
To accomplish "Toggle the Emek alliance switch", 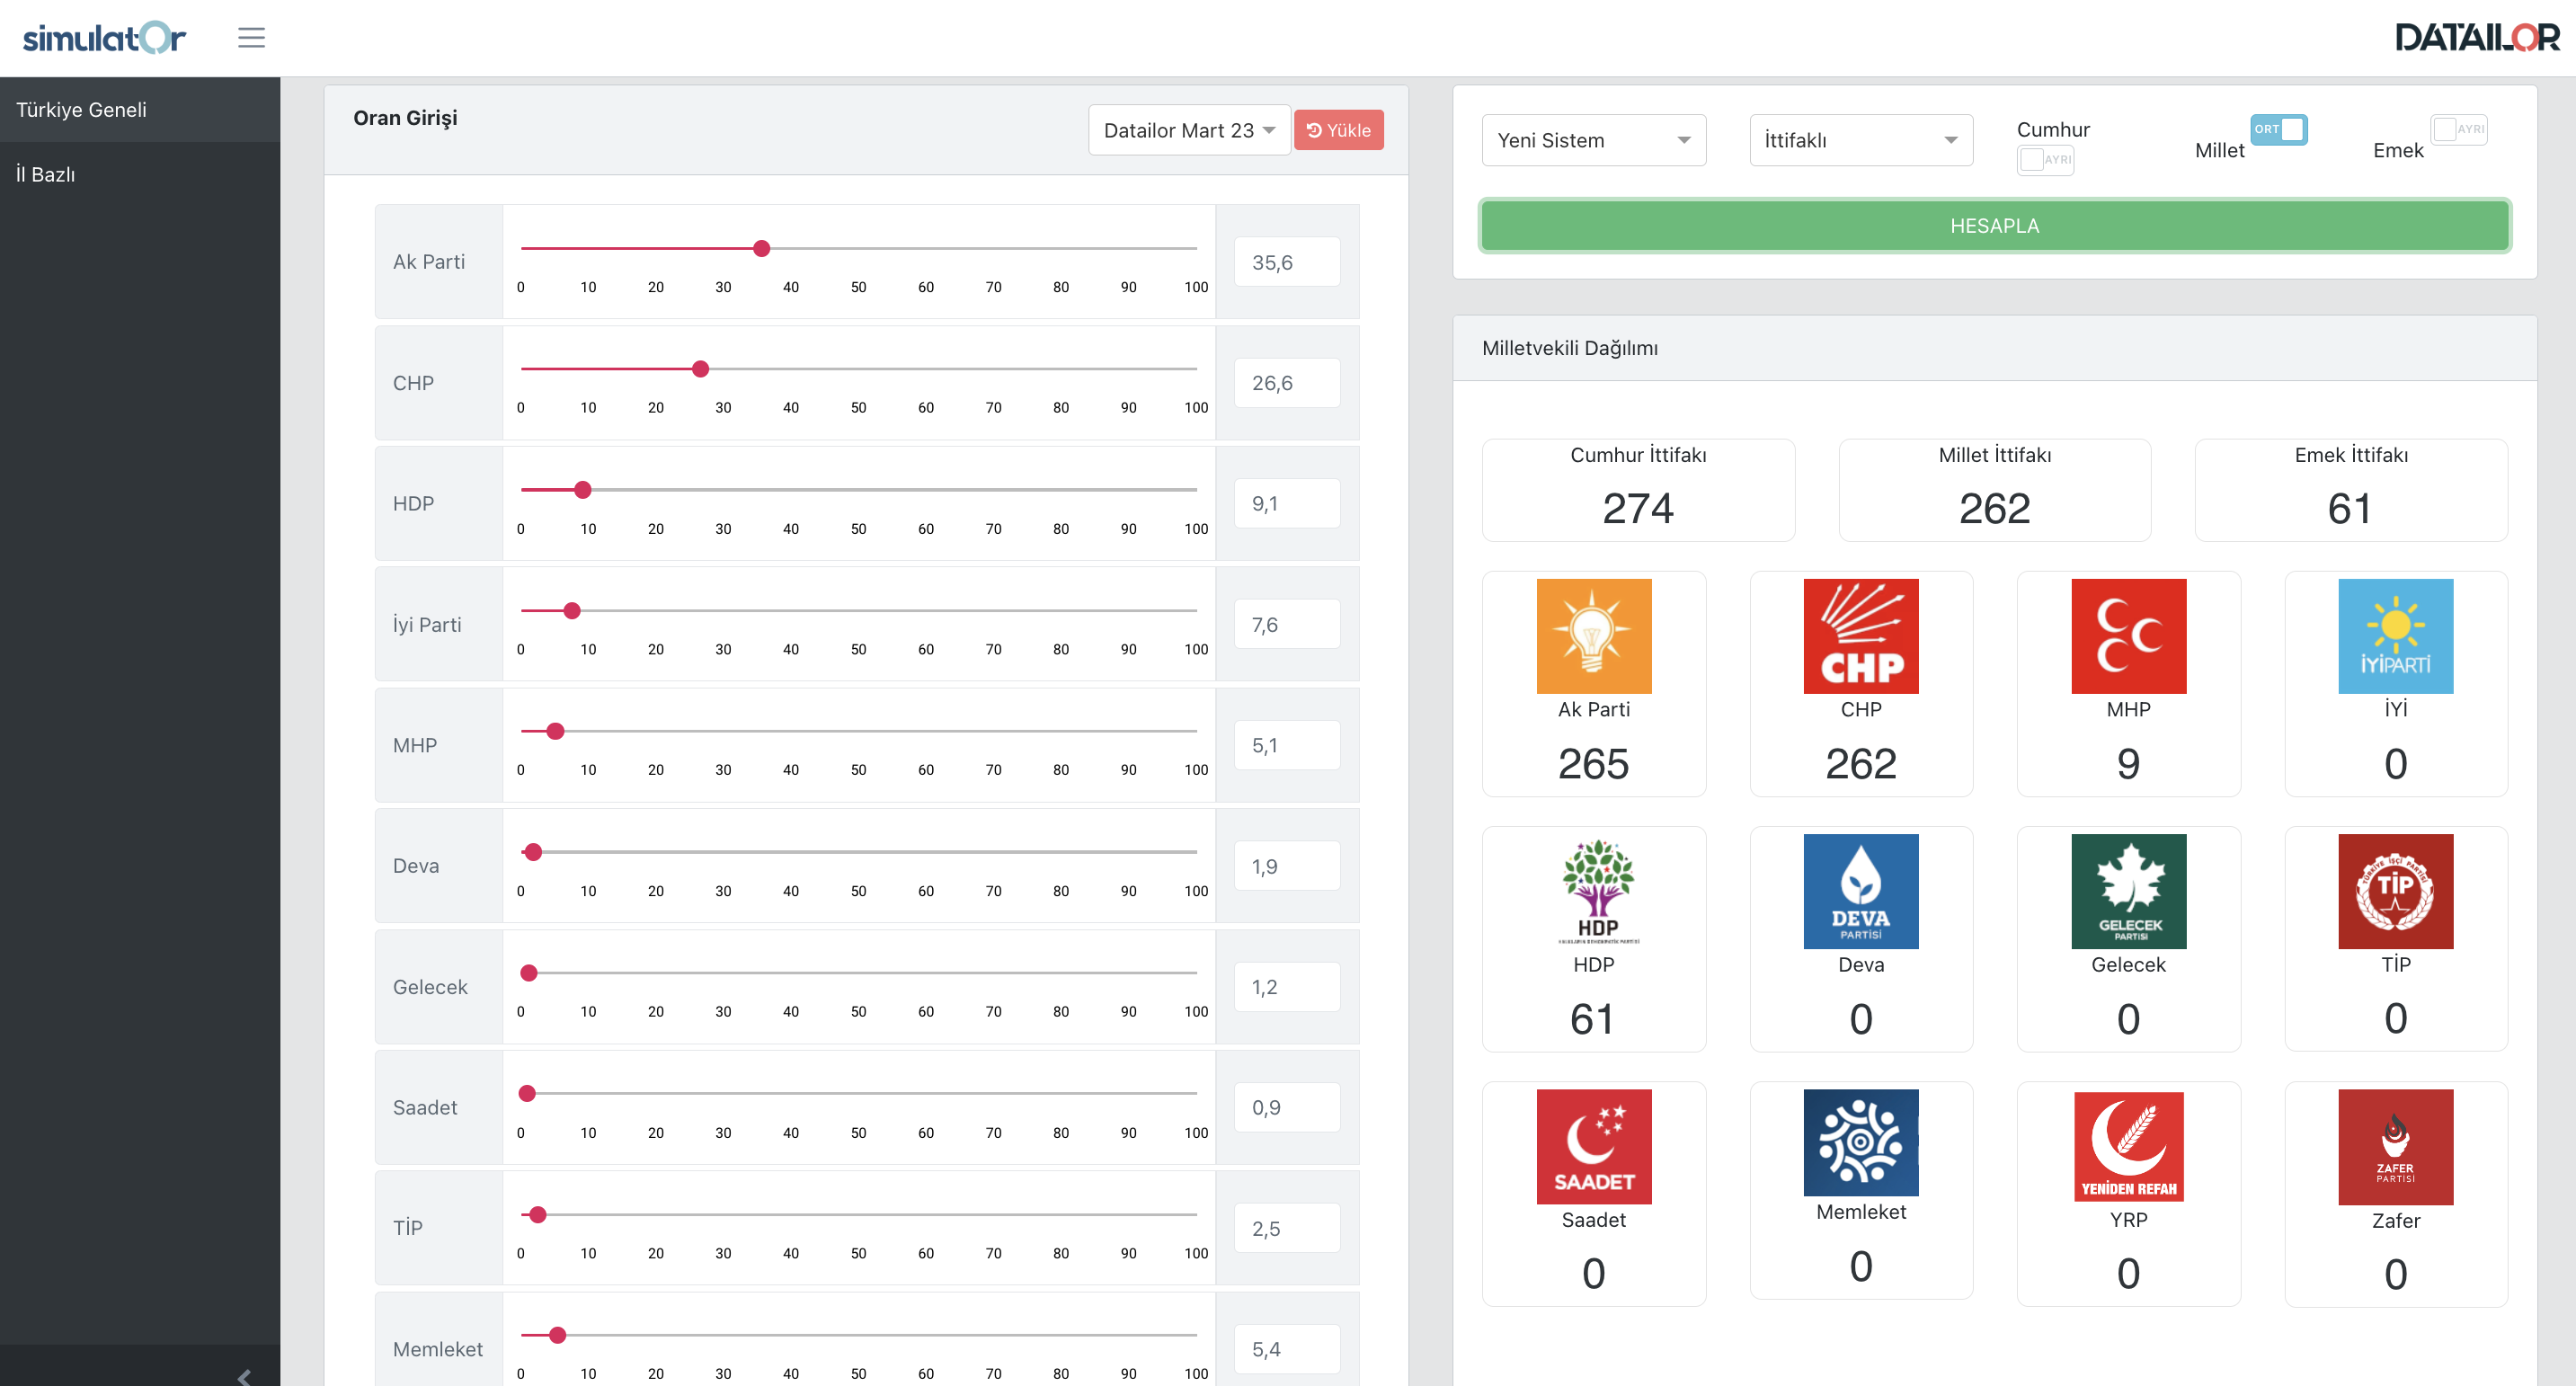I will (2458, 130).
